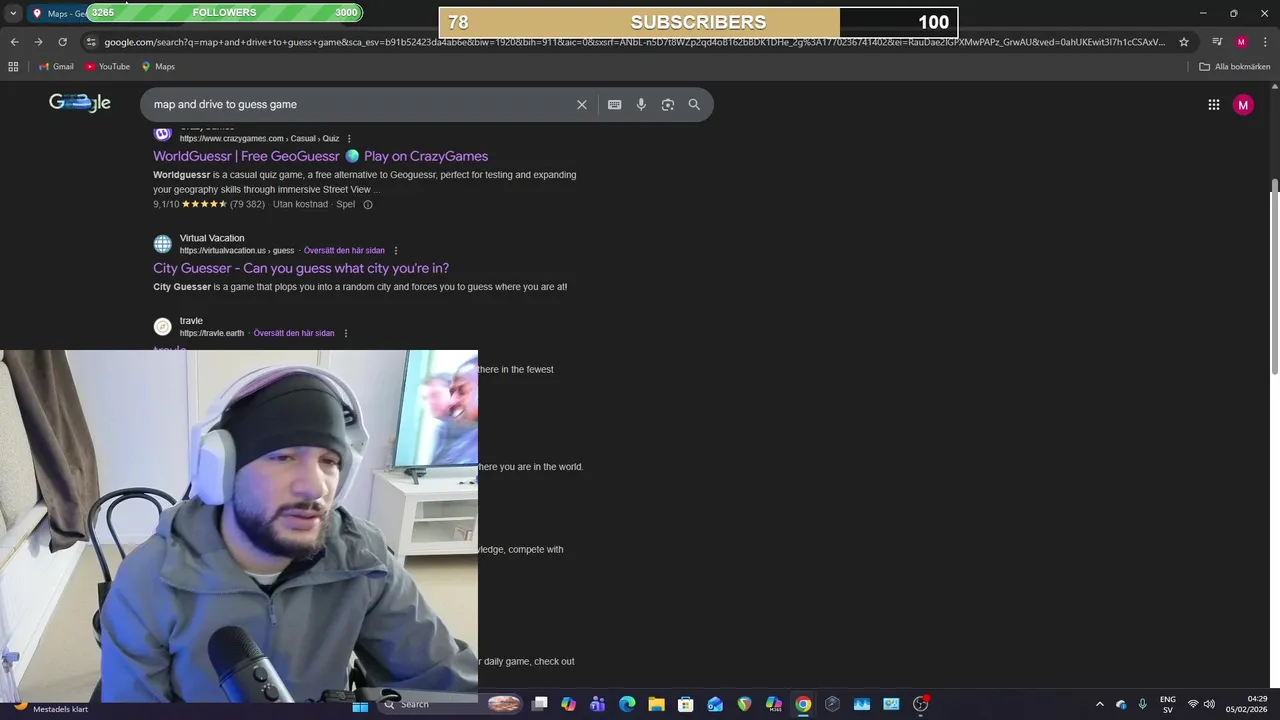This screenshot has height=720, width=1280.
Task: Go back to the previous page
Action: 14,42
